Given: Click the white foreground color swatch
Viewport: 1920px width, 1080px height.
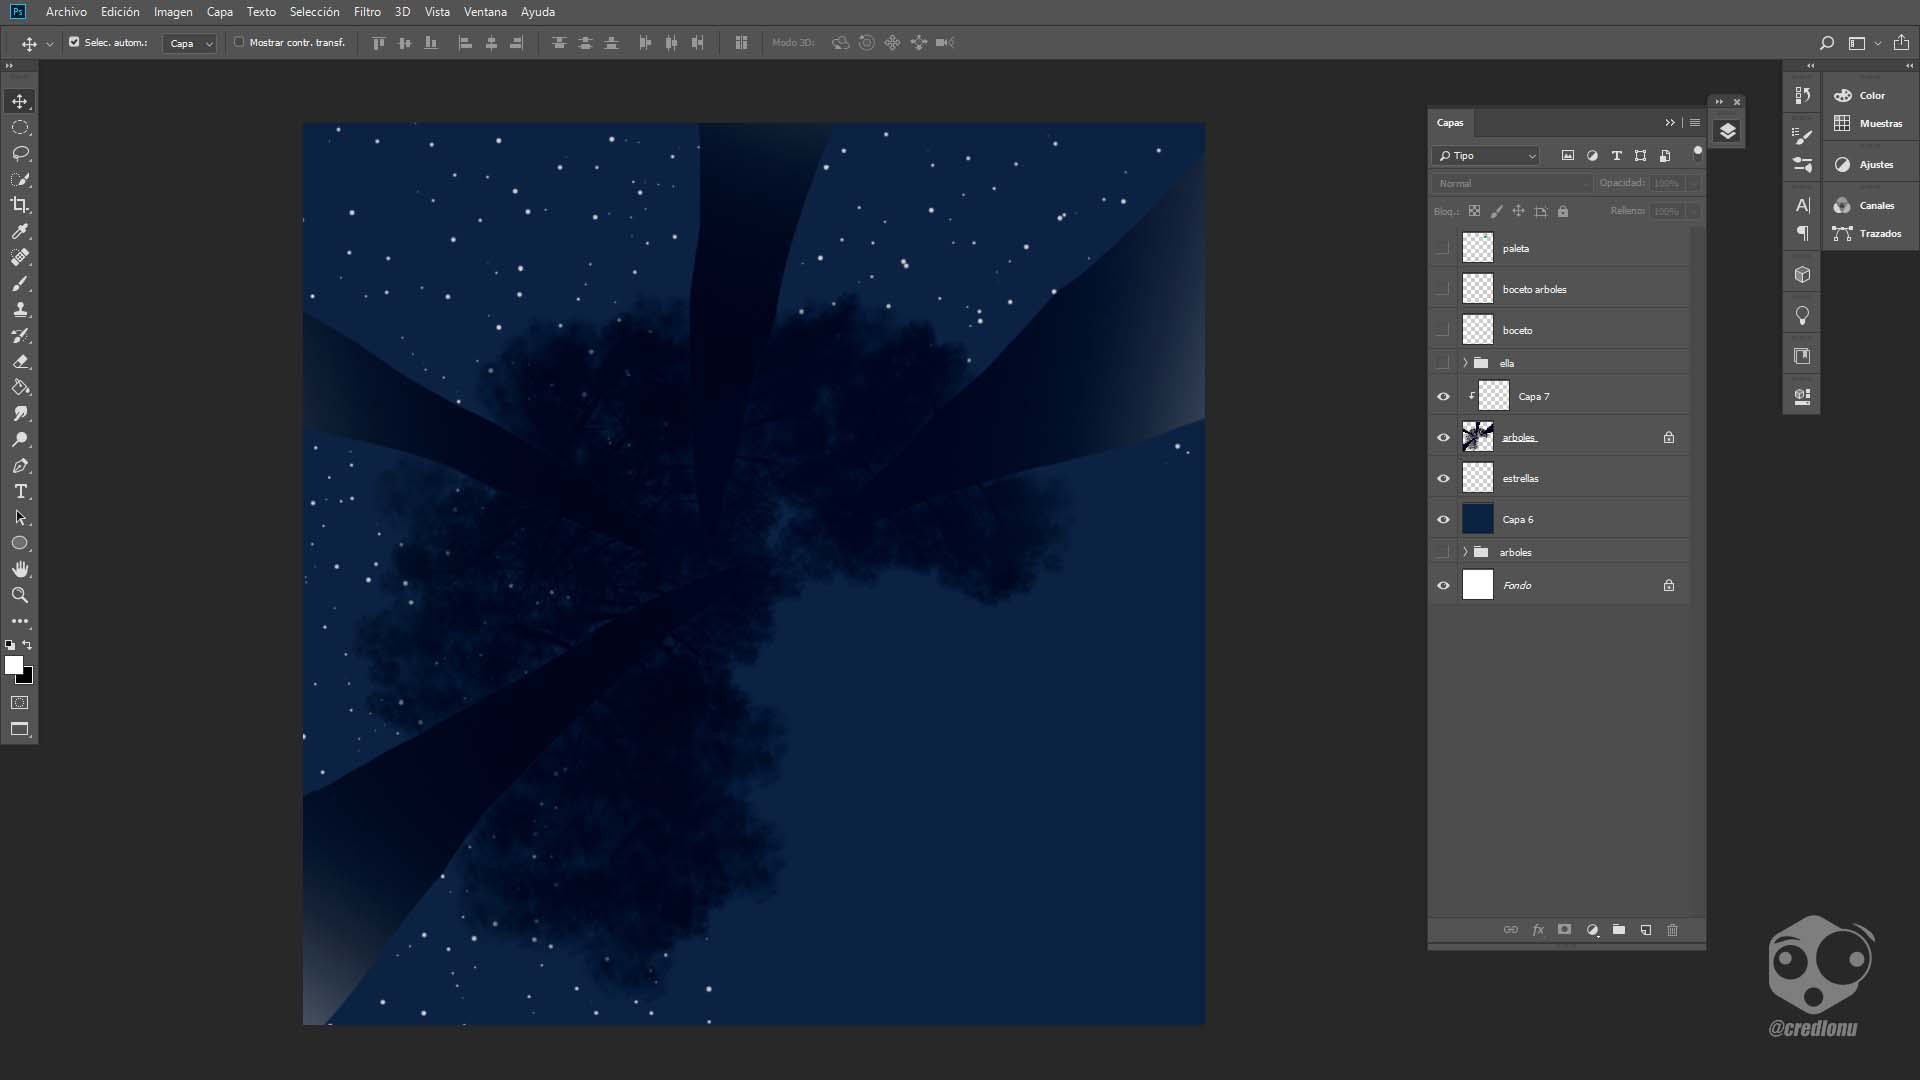Looking at the screenshot, I should click(x=13, y=665).
